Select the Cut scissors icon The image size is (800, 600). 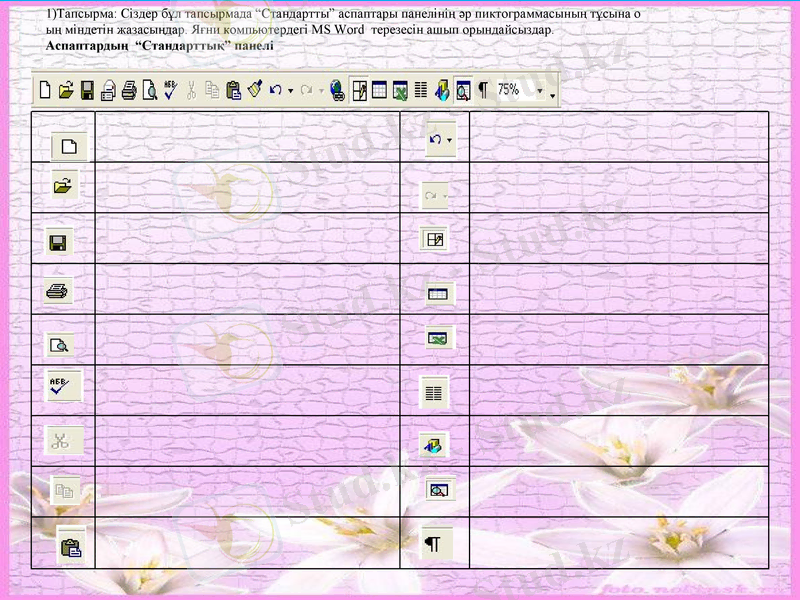(190, 88)
